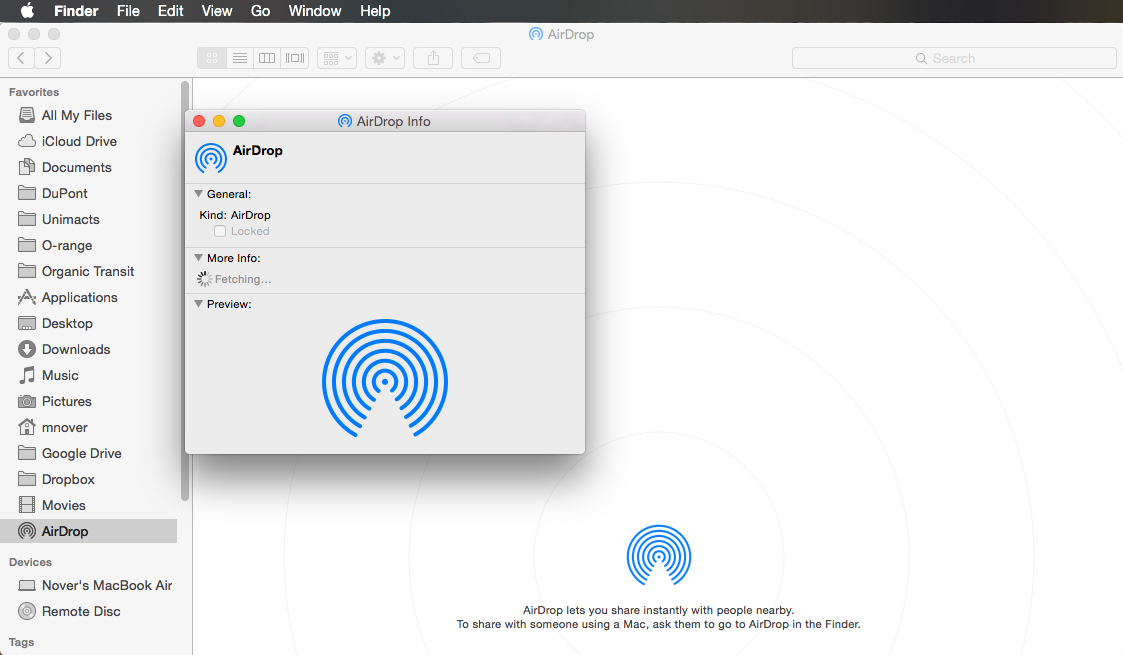Click the 'AirDrop lets you share instantly' text
The height and width of the screenshot is (655, 1123).
(x=658, y=610)
